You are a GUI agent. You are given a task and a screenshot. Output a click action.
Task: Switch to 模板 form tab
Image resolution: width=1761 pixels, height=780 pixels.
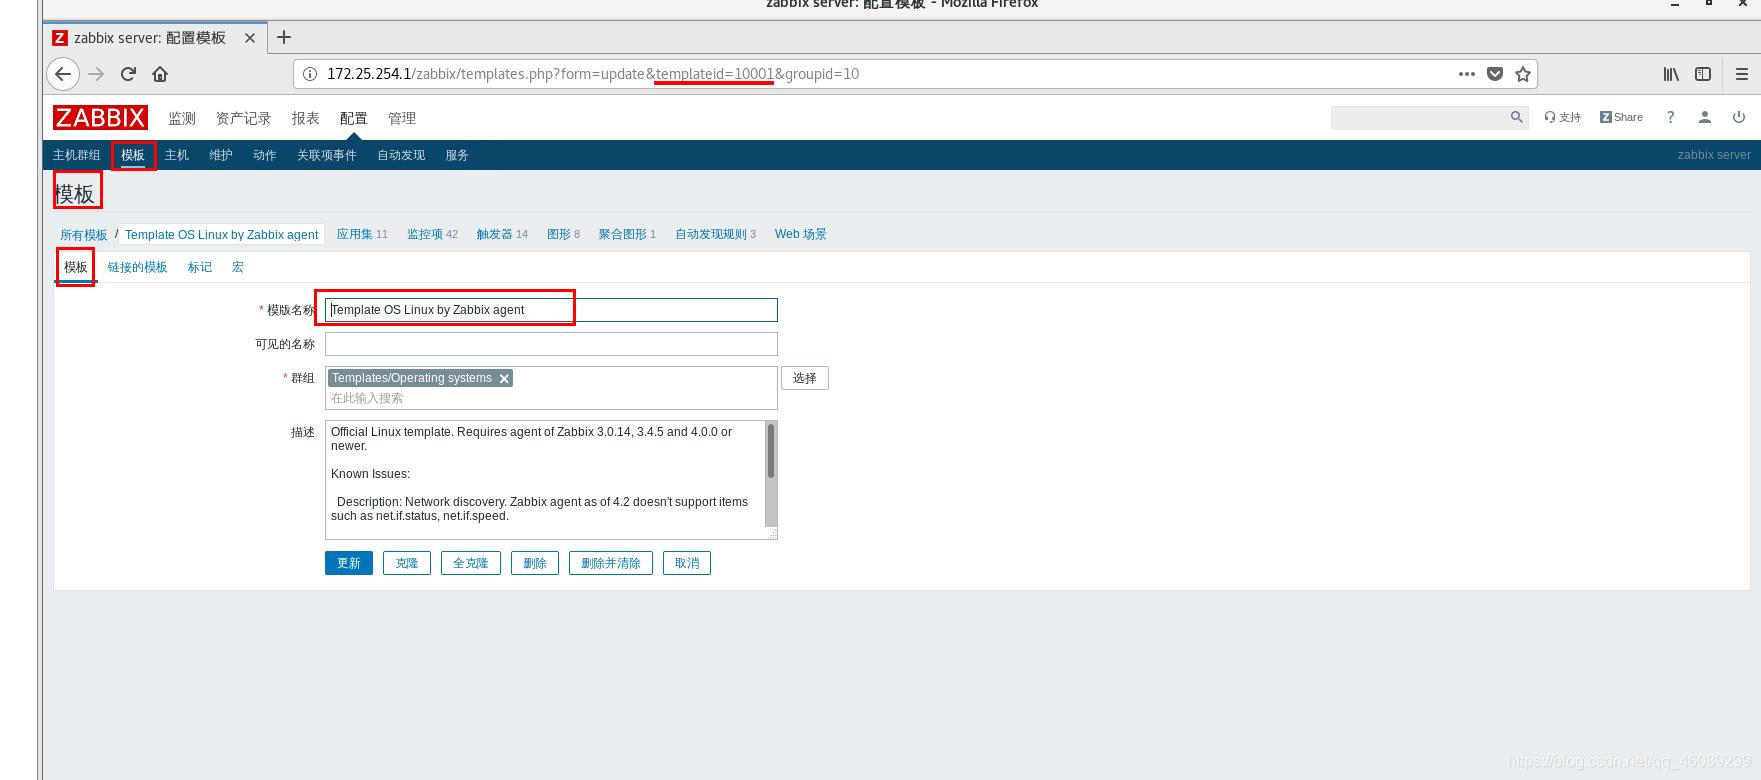(76, 267)
